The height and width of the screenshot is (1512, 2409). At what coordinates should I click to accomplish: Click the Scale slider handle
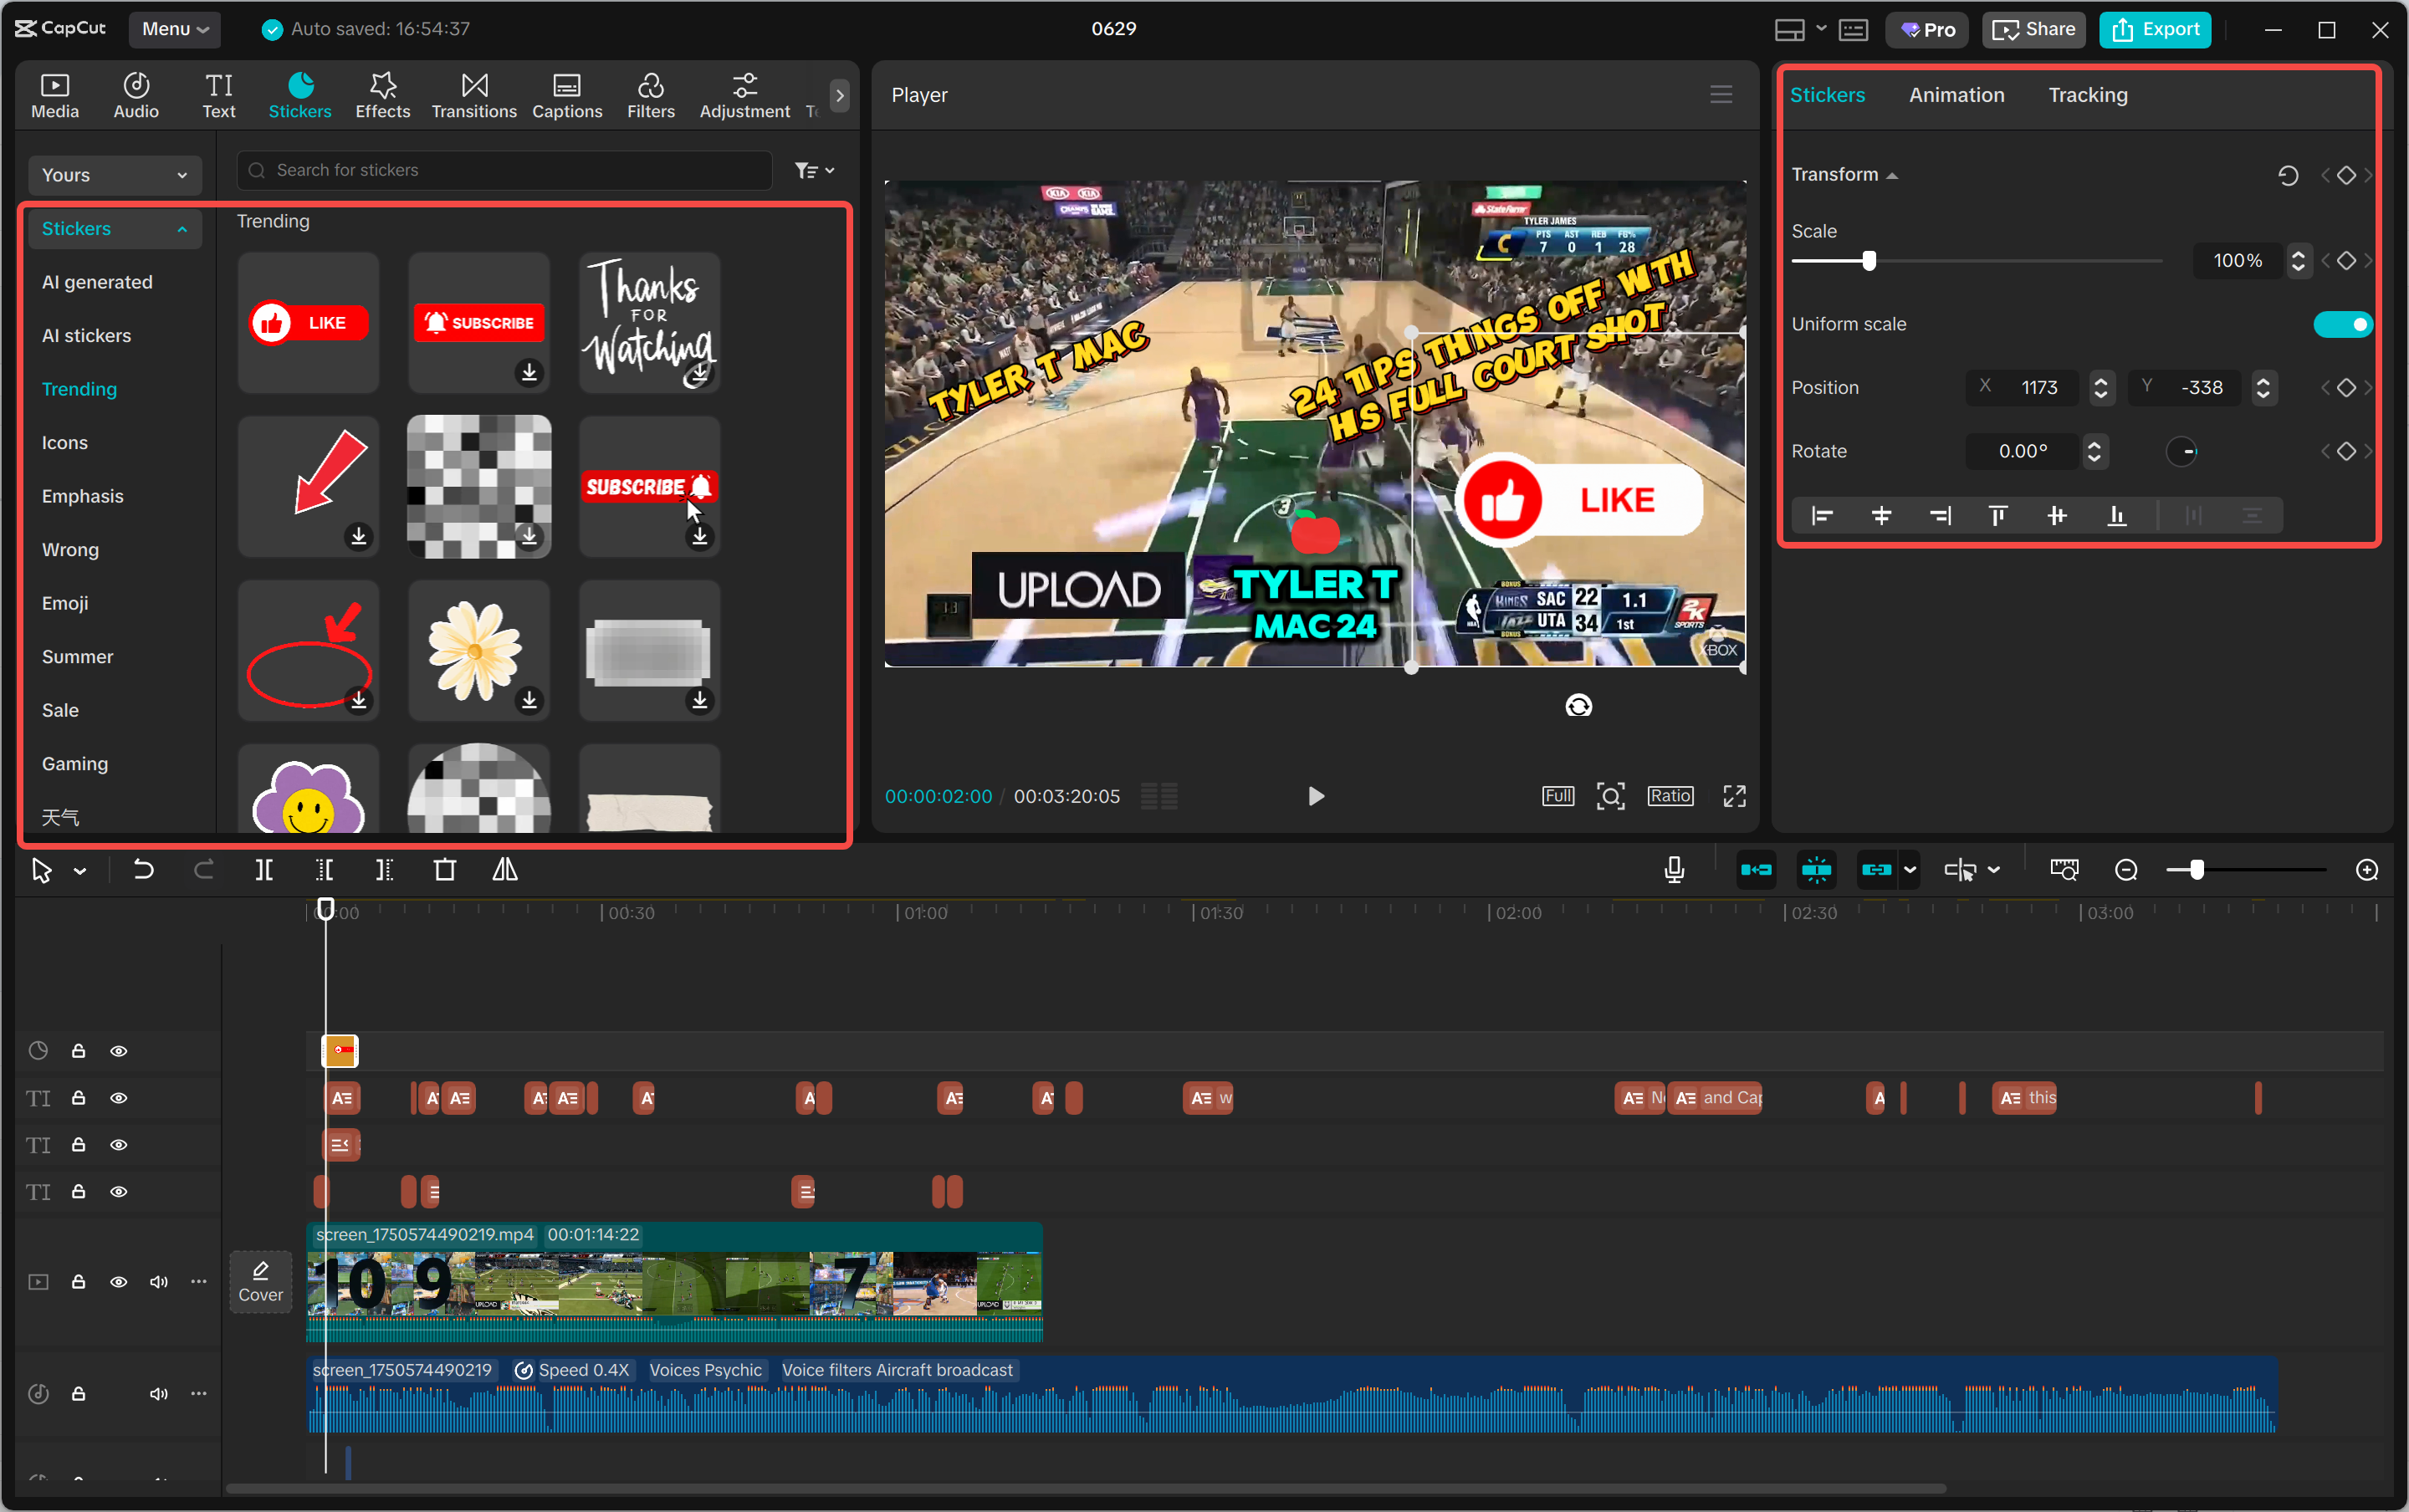pyautogui.click(x=1868, y=261)
